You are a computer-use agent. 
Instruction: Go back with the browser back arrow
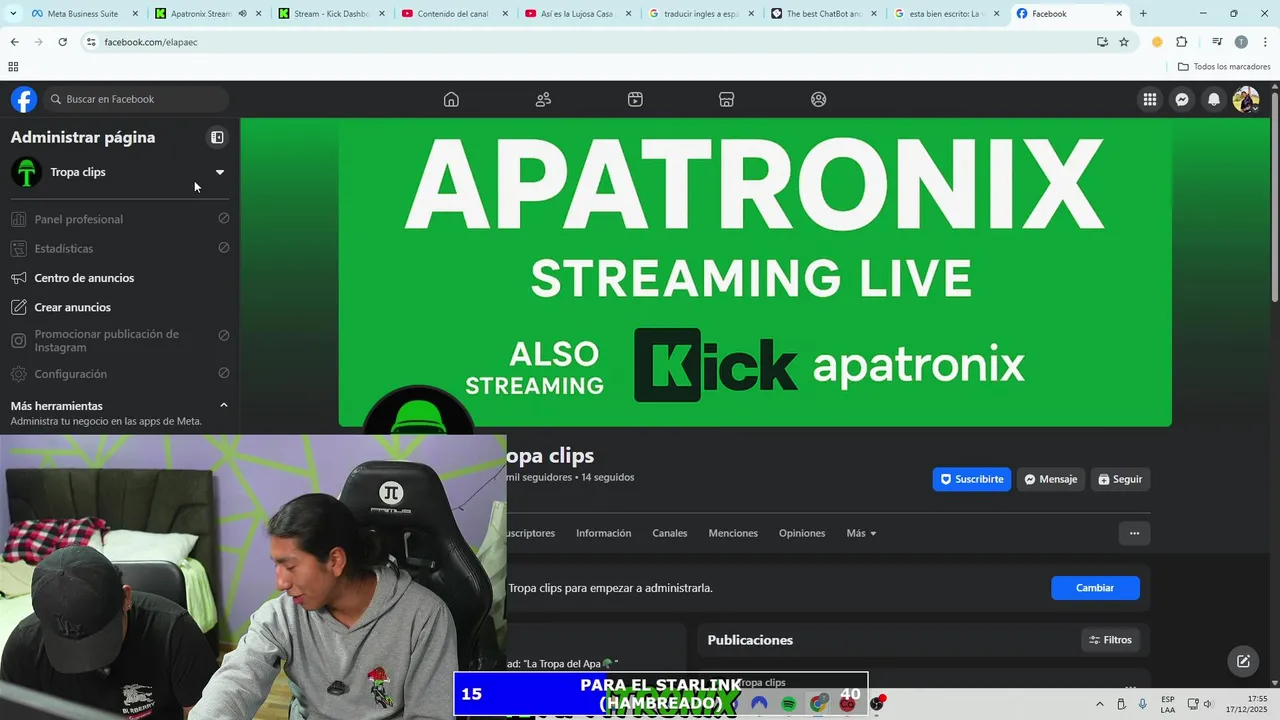coord(14,42)
